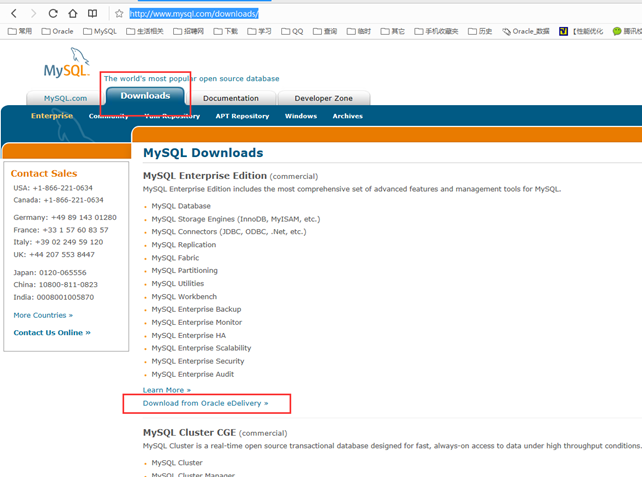This screenshot has height=477, width=642.
Task: Click the MySQL dolphin logo
Action: (67, 63)
